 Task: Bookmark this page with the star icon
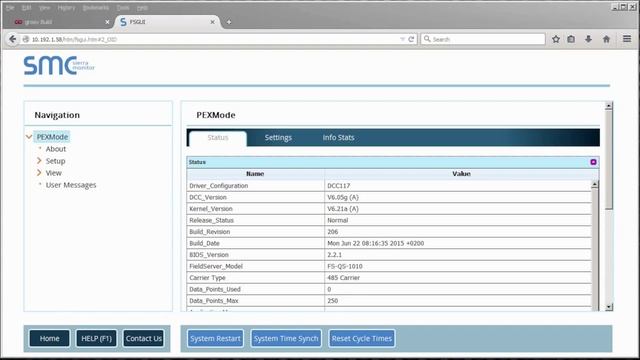556,39
